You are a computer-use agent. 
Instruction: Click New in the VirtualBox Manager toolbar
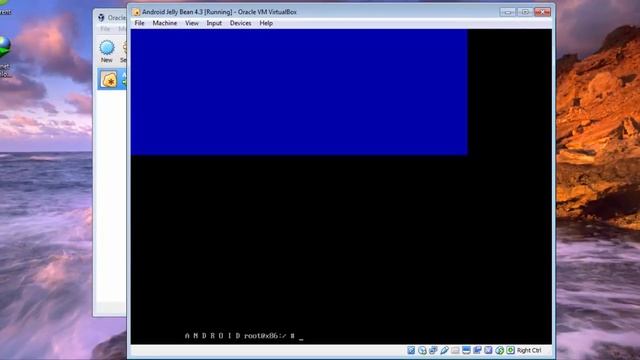click(x=107, y=51)
